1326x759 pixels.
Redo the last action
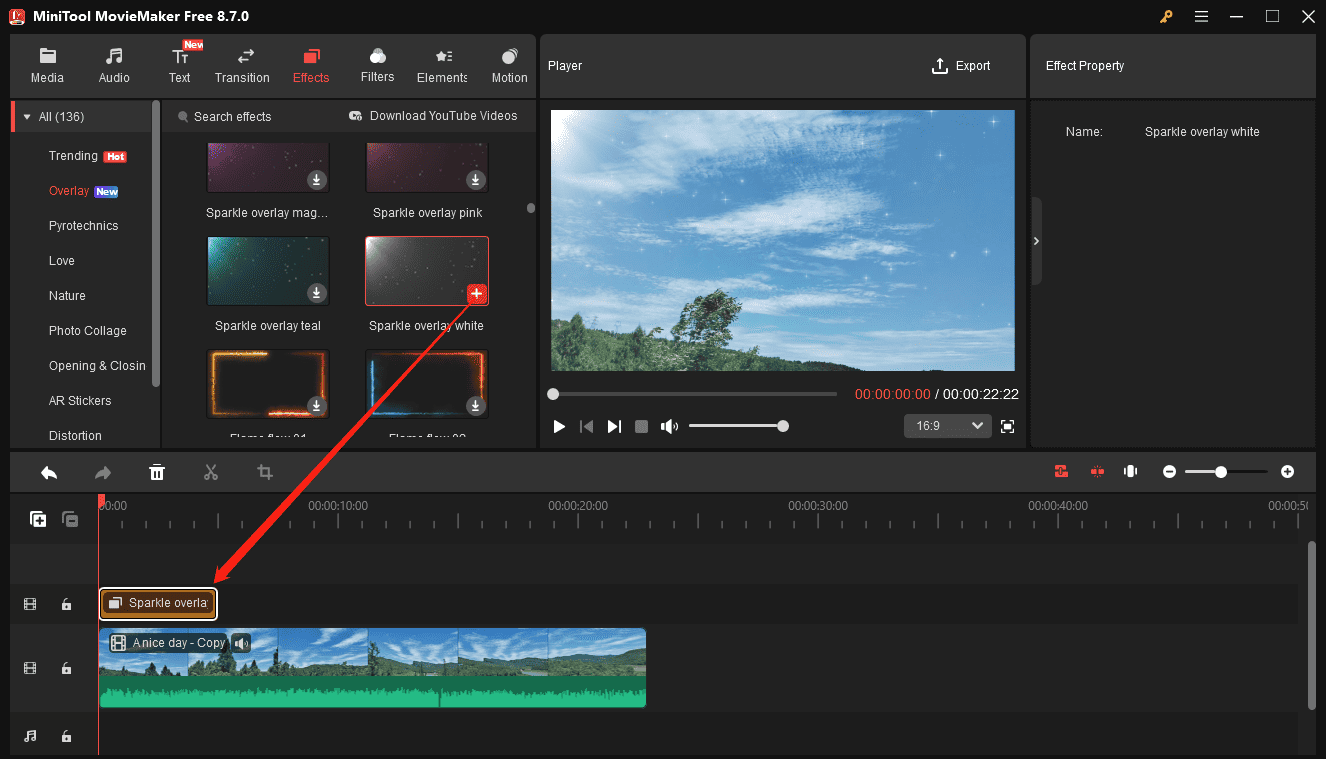coord(103,472)
